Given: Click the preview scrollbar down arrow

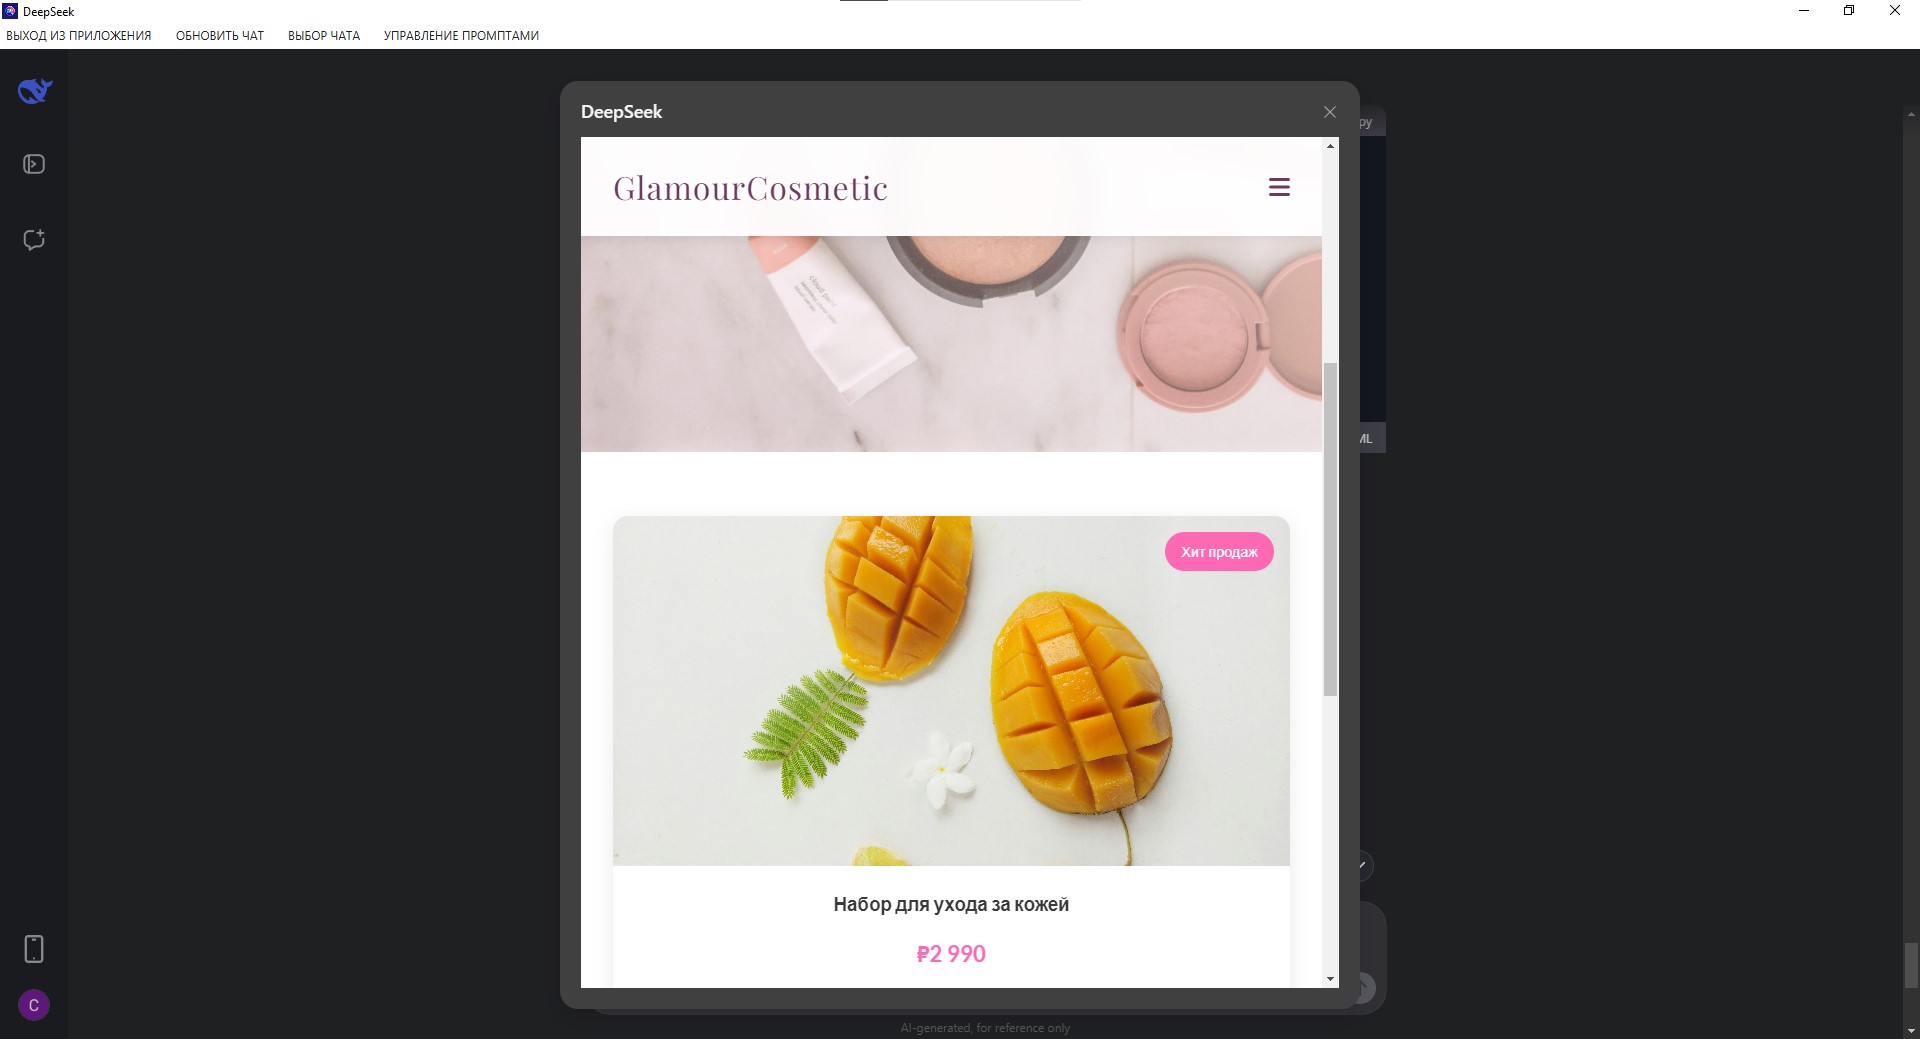Looking at the screenshot, I should 1330,979.
